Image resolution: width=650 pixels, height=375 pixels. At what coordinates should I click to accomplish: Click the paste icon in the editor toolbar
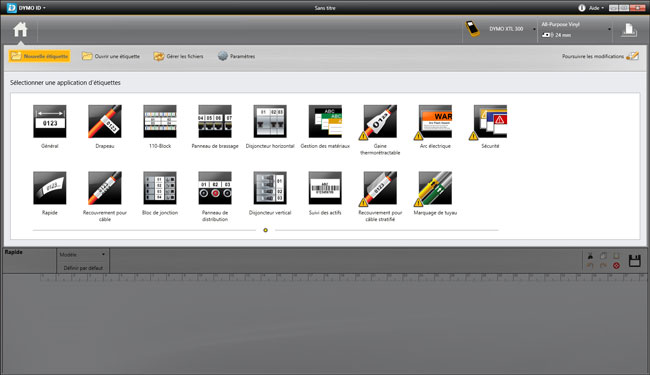coord(616,256)
